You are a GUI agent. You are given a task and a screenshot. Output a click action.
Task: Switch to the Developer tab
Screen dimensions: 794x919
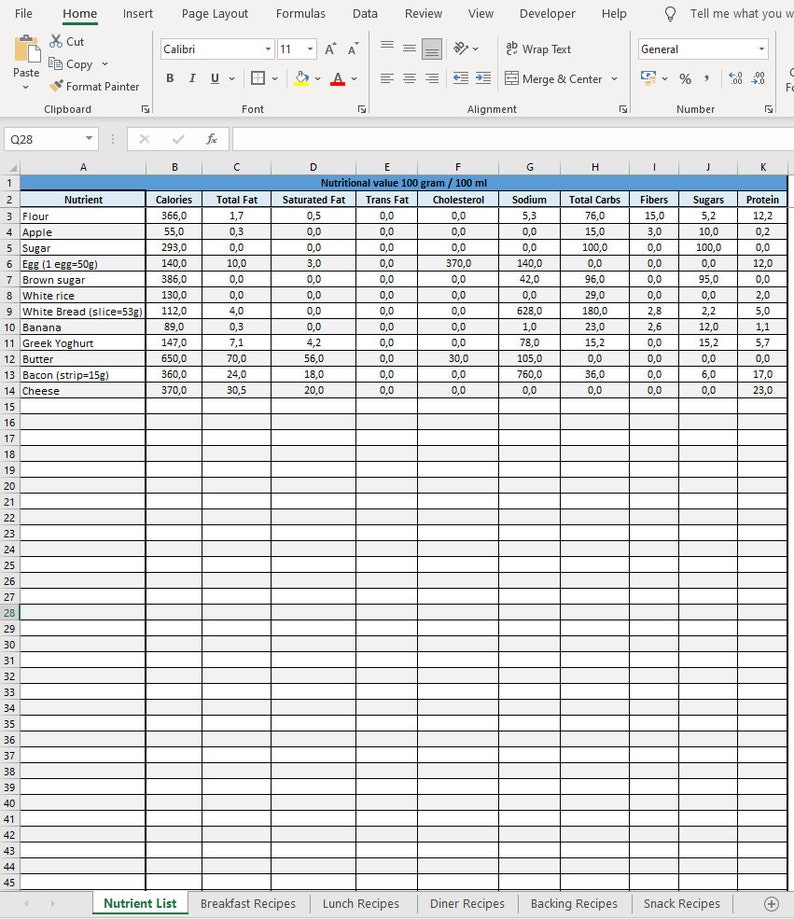tap(547, 13)
